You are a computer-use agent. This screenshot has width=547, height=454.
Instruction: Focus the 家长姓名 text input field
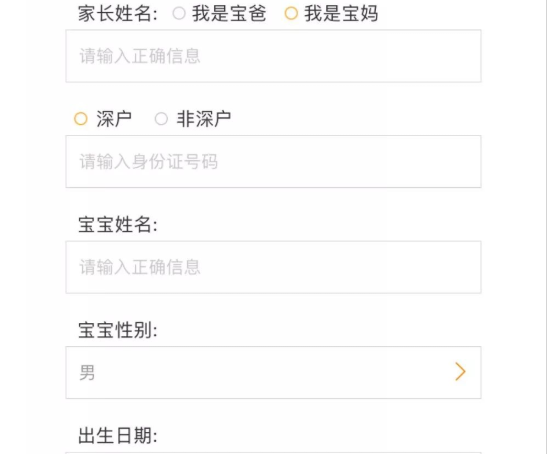coord(274,56)
